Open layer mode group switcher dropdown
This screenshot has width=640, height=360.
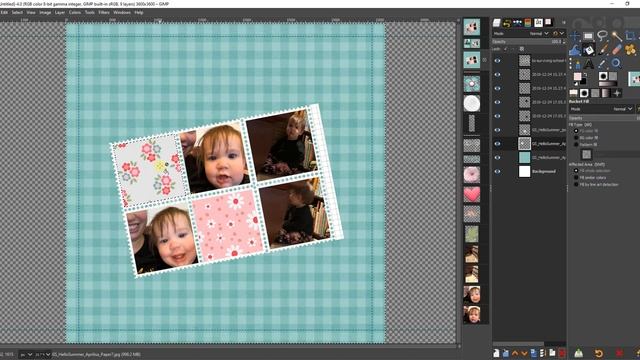point(558,33)
